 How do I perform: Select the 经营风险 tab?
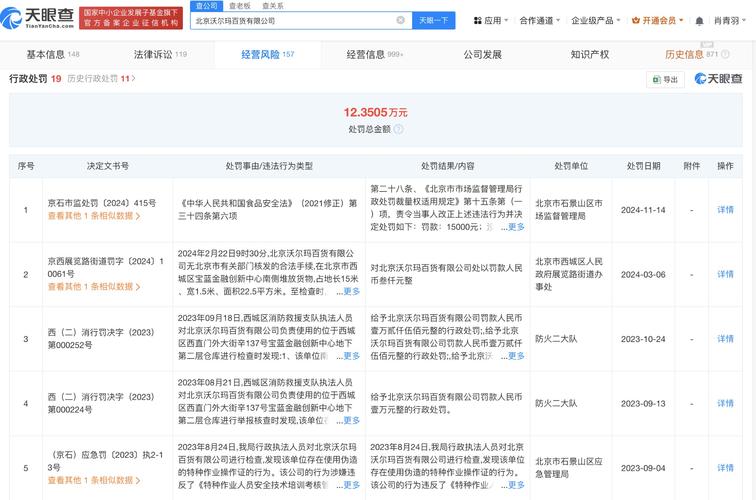[268, 54]
